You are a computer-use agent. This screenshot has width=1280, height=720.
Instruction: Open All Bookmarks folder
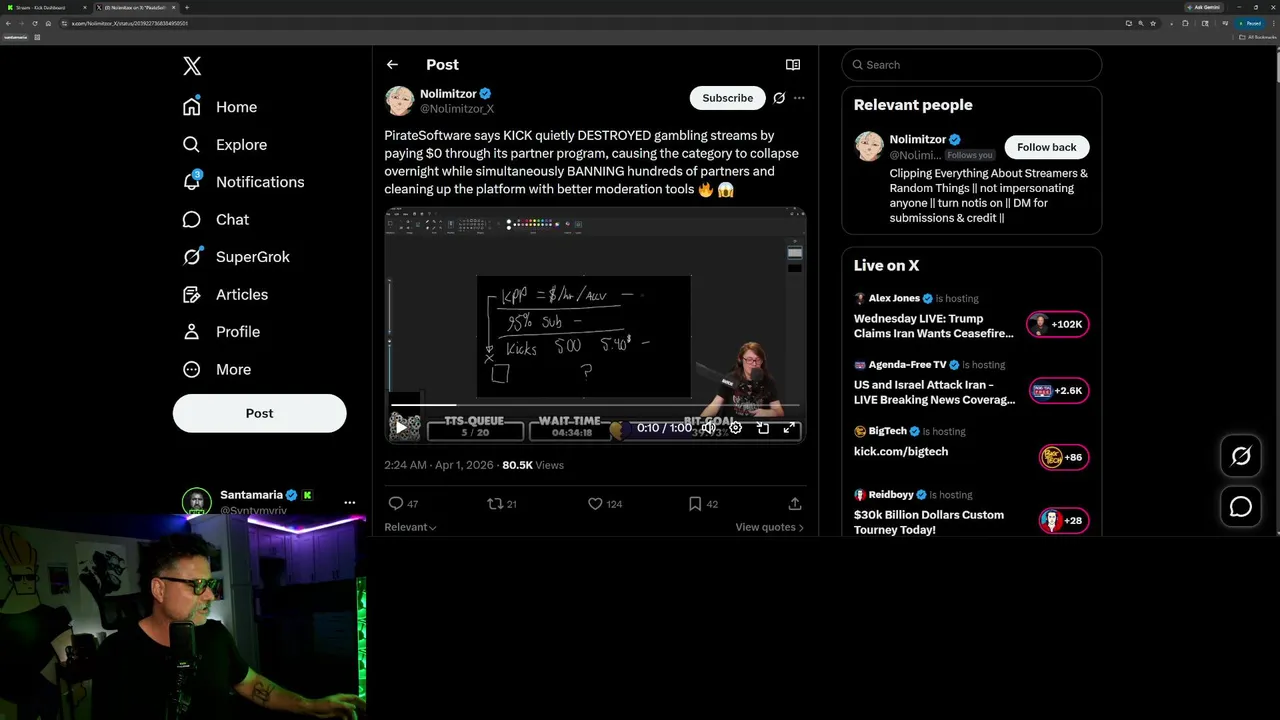coord(1258,37)
